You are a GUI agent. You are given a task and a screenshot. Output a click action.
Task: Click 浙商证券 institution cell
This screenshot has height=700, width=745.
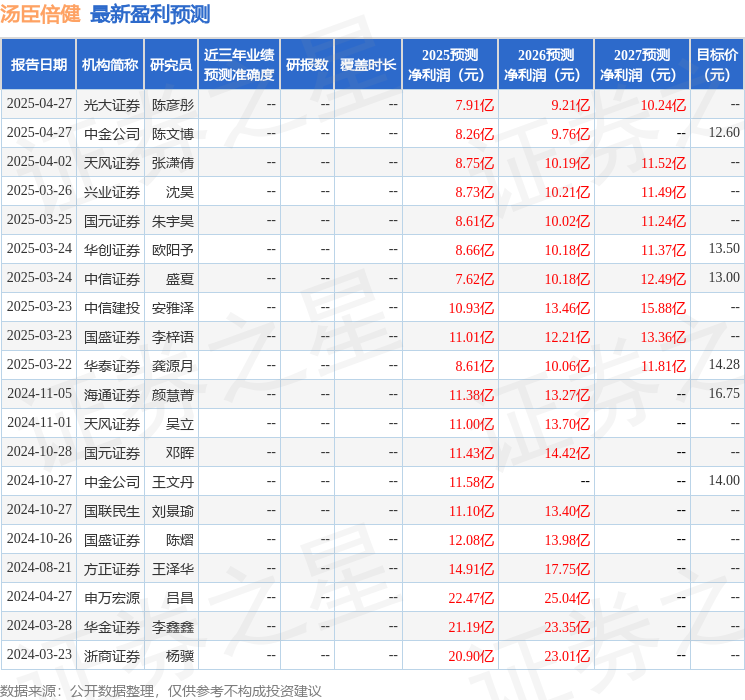click(x=112, y=656)
